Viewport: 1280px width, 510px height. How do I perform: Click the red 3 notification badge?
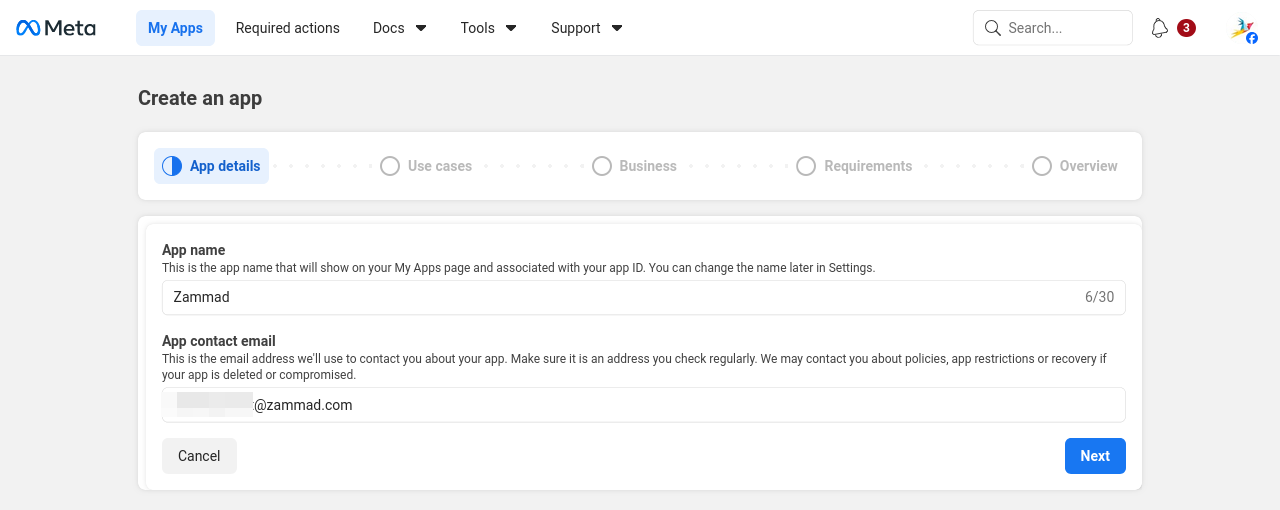(x=1186, y=28)
